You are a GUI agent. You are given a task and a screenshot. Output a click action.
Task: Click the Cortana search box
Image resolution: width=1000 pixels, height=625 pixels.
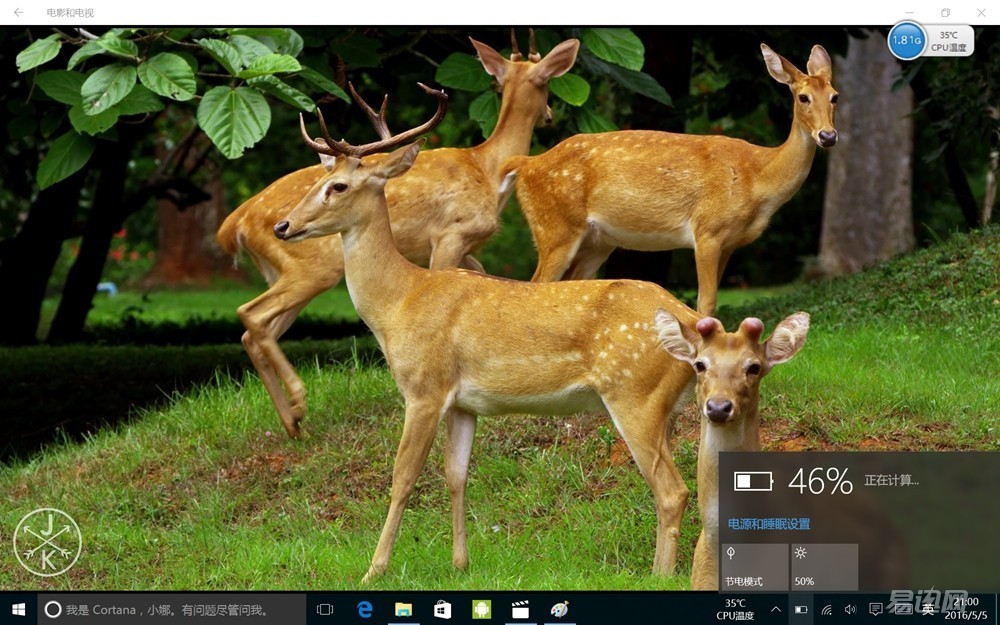[x=172, y=610]
